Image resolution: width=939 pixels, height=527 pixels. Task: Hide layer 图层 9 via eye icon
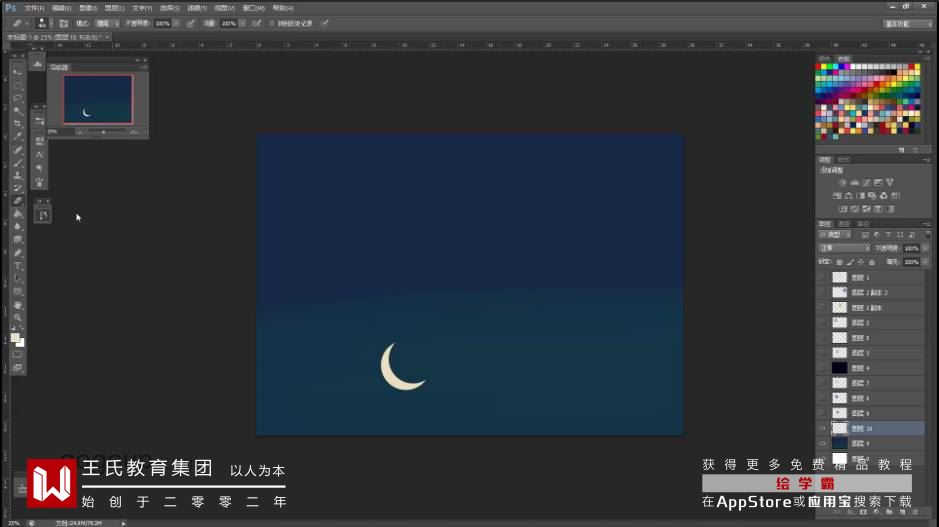pyautogui.click(x=822, y=443)
